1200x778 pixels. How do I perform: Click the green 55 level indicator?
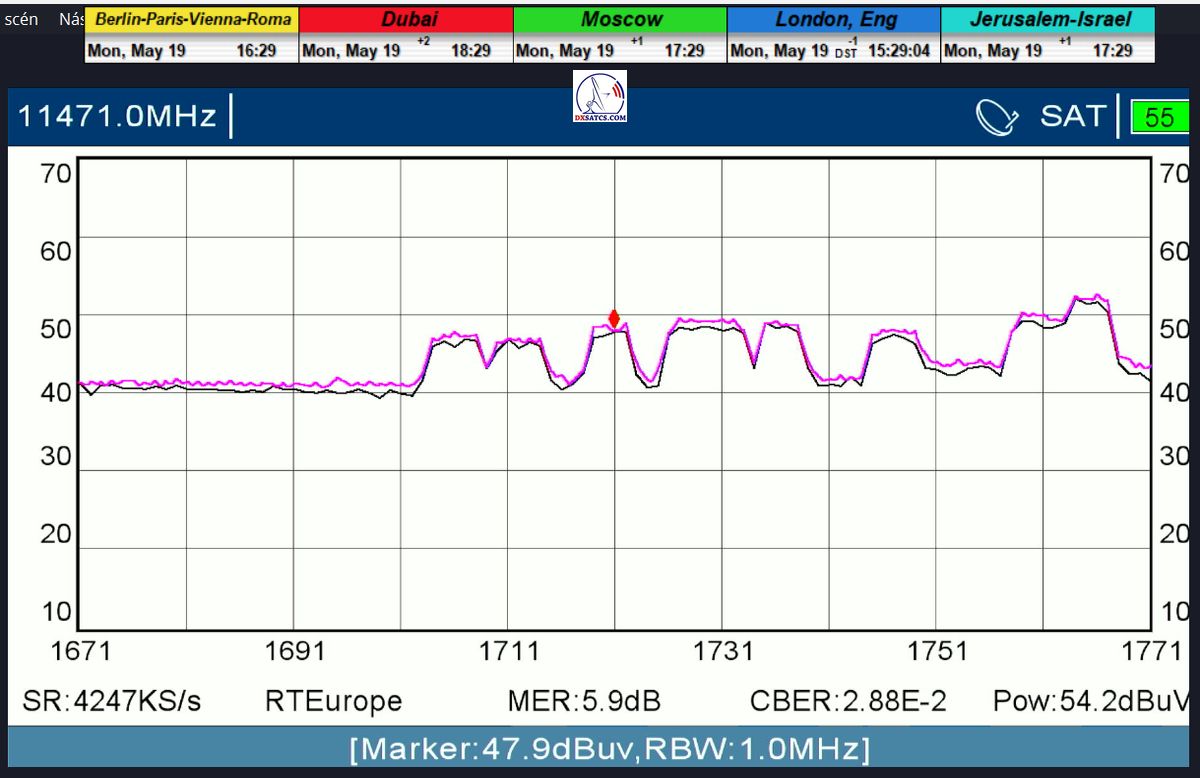click(1160, 117)
